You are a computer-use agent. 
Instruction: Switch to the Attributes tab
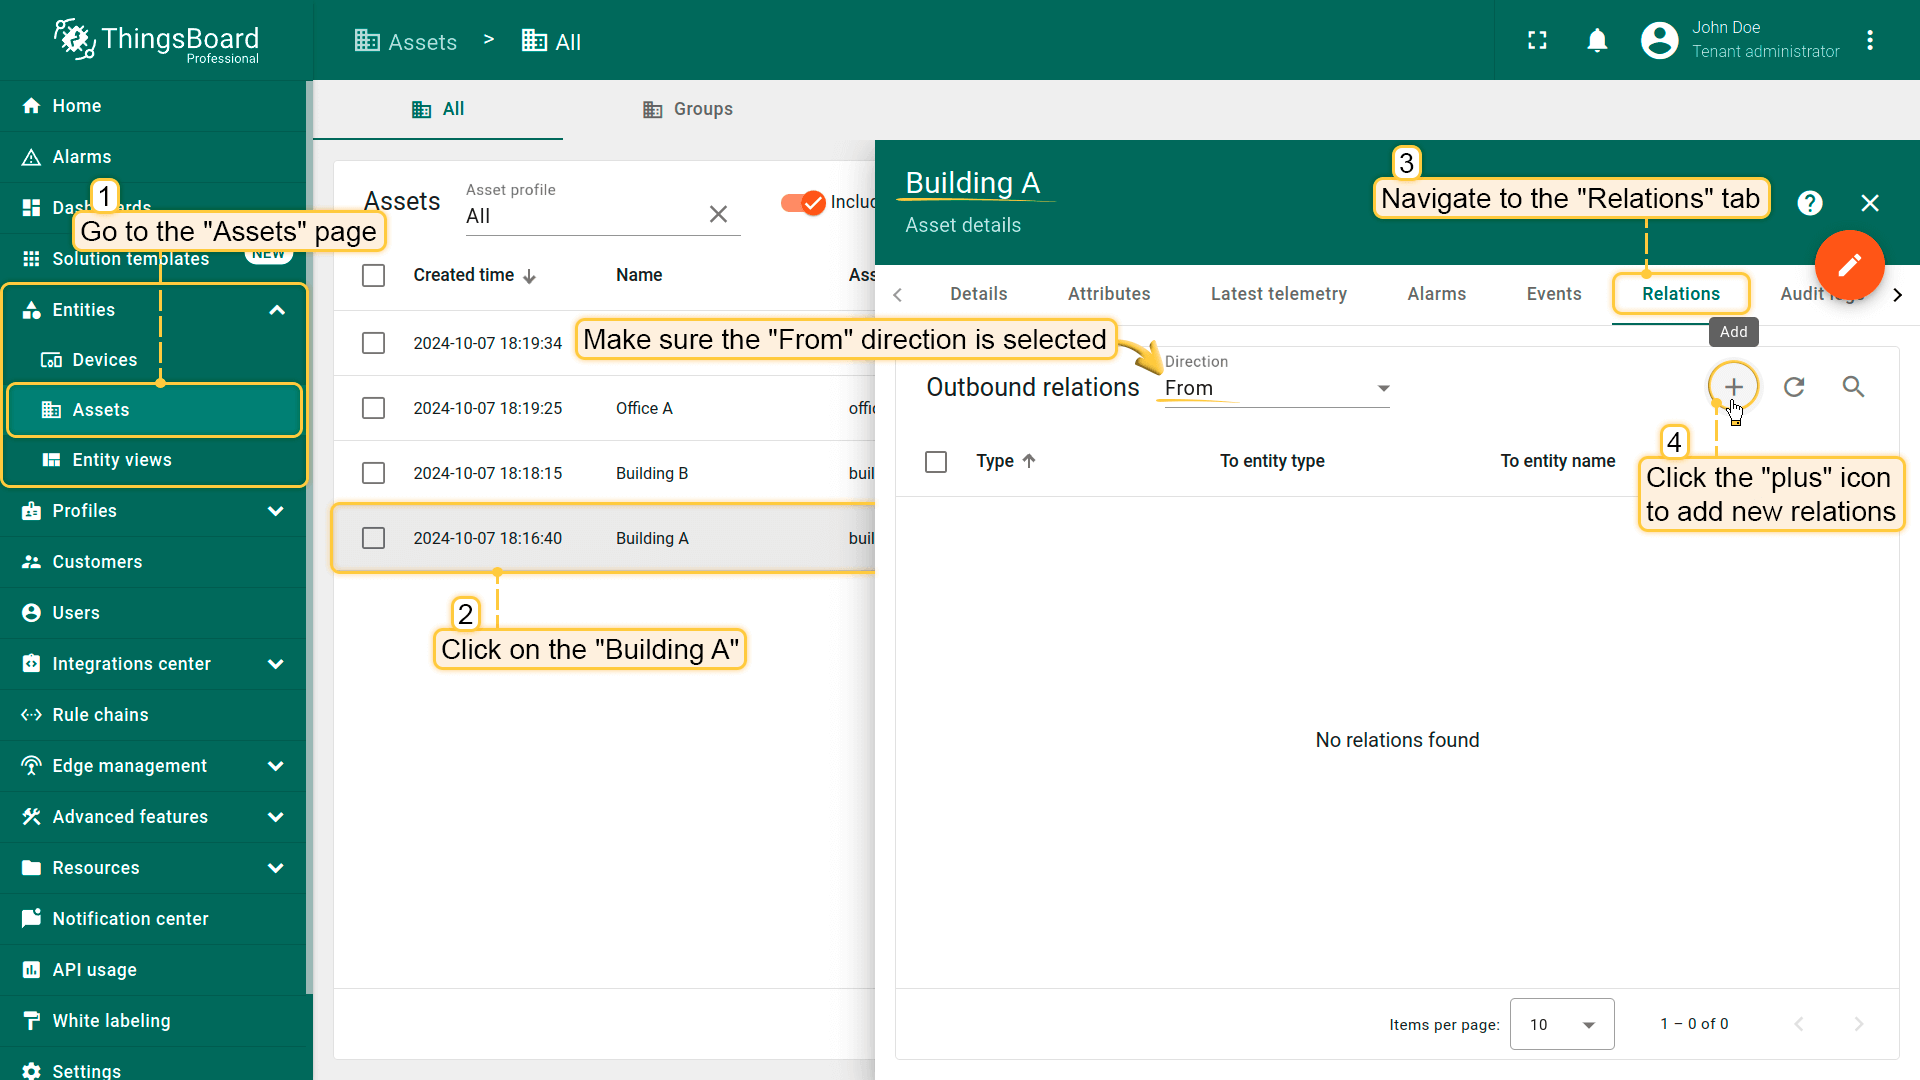click(x=1108, y=294)
